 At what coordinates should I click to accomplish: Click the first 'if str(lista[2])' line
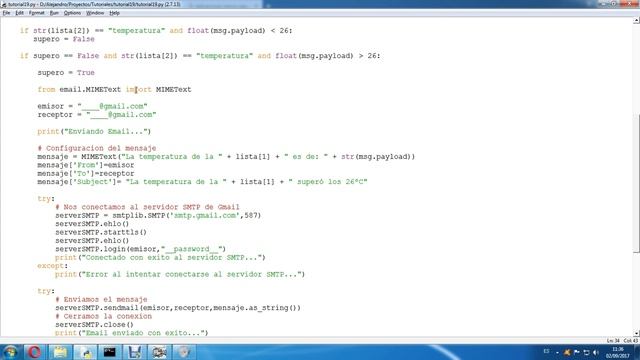156,31
